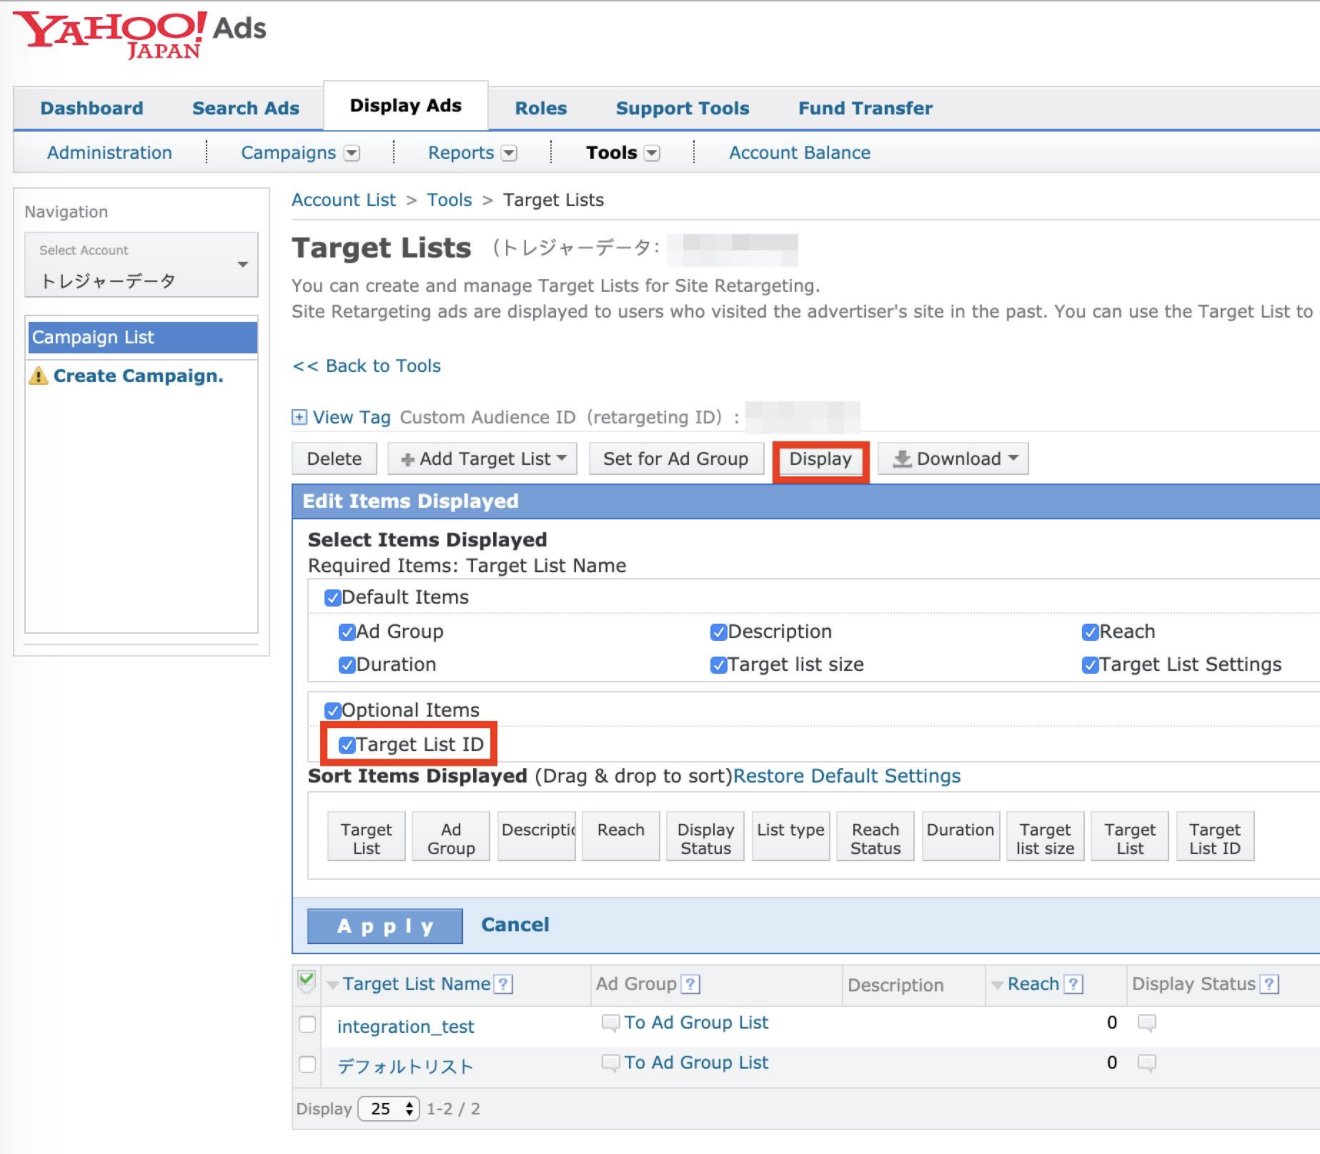This screenshot has width=1320, height=1154.
Task: Click the Duration sort item tile
Action: point(960,836)
